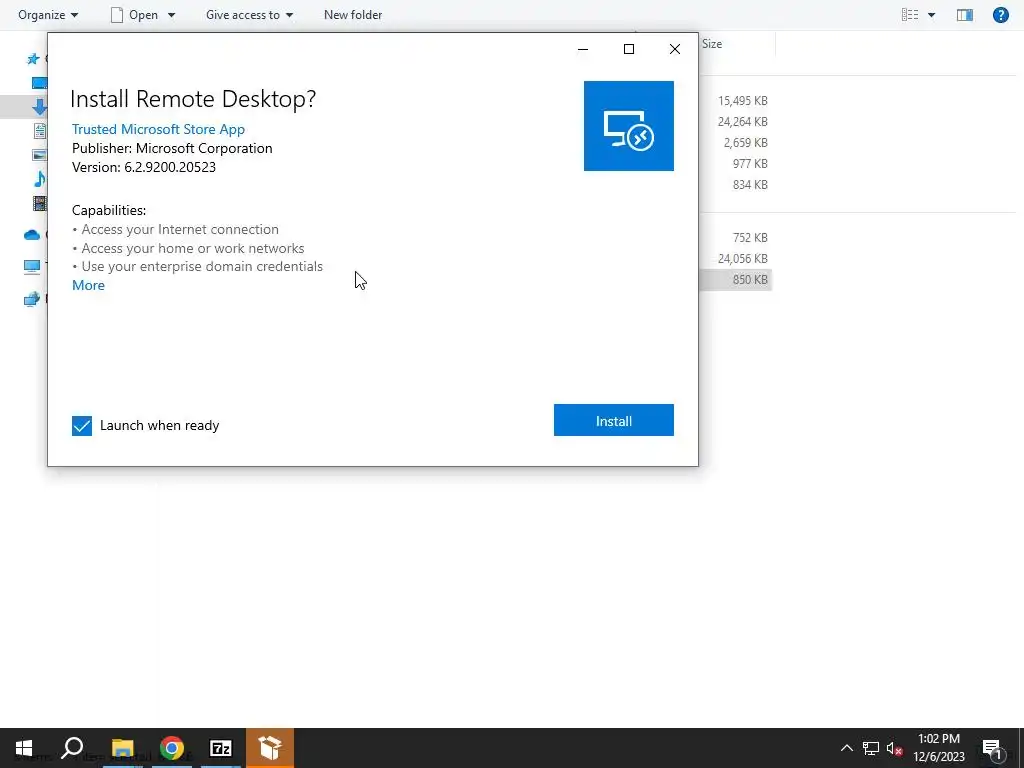Click the Install button

(613, 420)
